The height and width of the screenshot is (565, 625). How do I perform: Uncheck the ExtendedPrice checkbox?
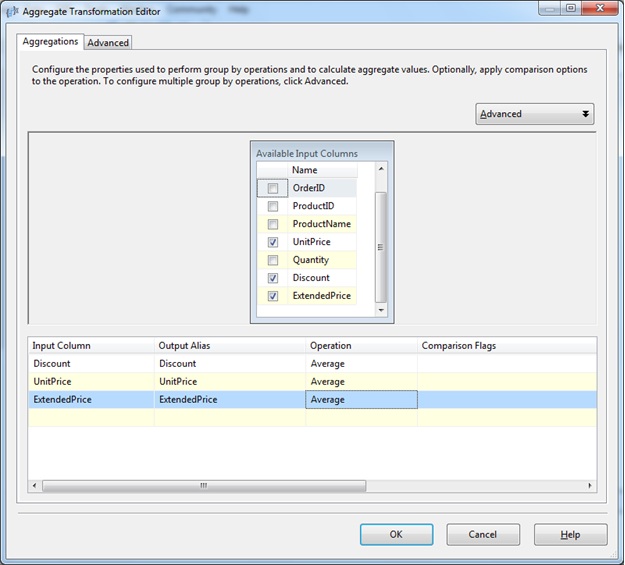(x=273, y=296)
